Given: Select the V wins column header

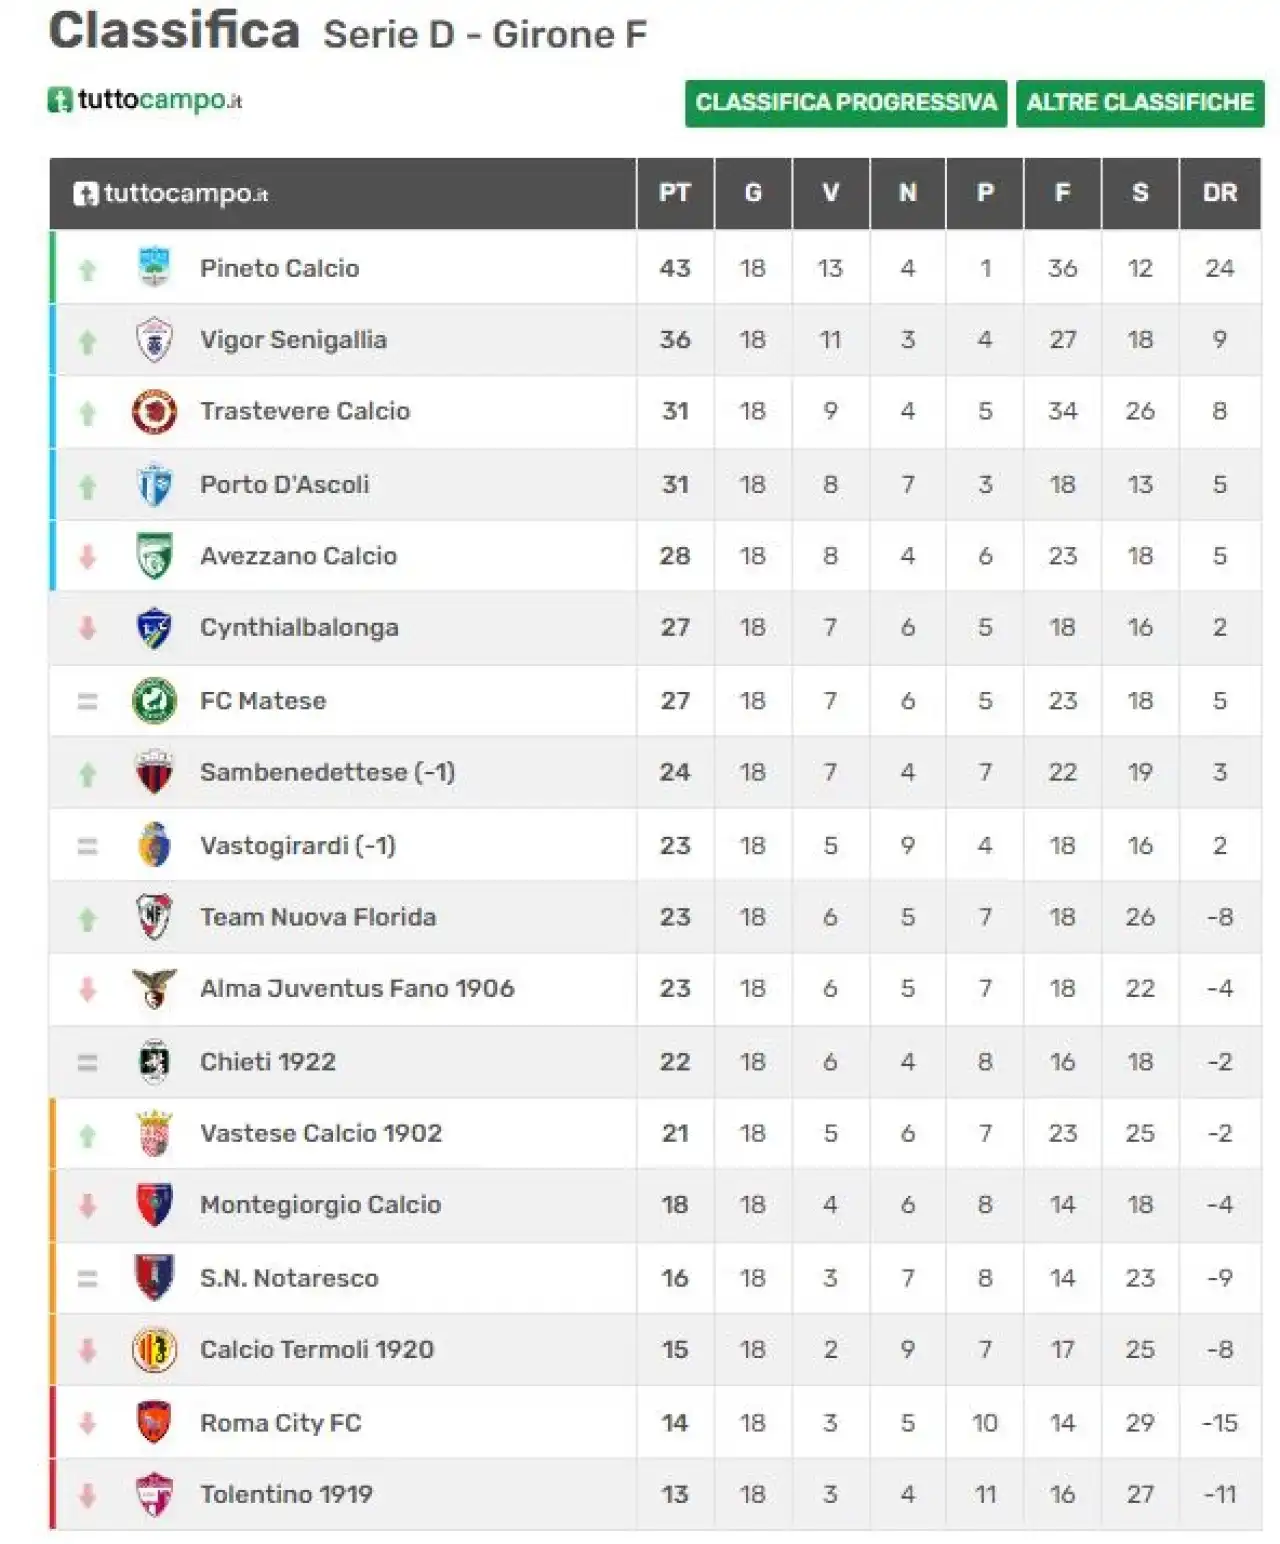Looking at the screenshot, I should pos(831,193).
